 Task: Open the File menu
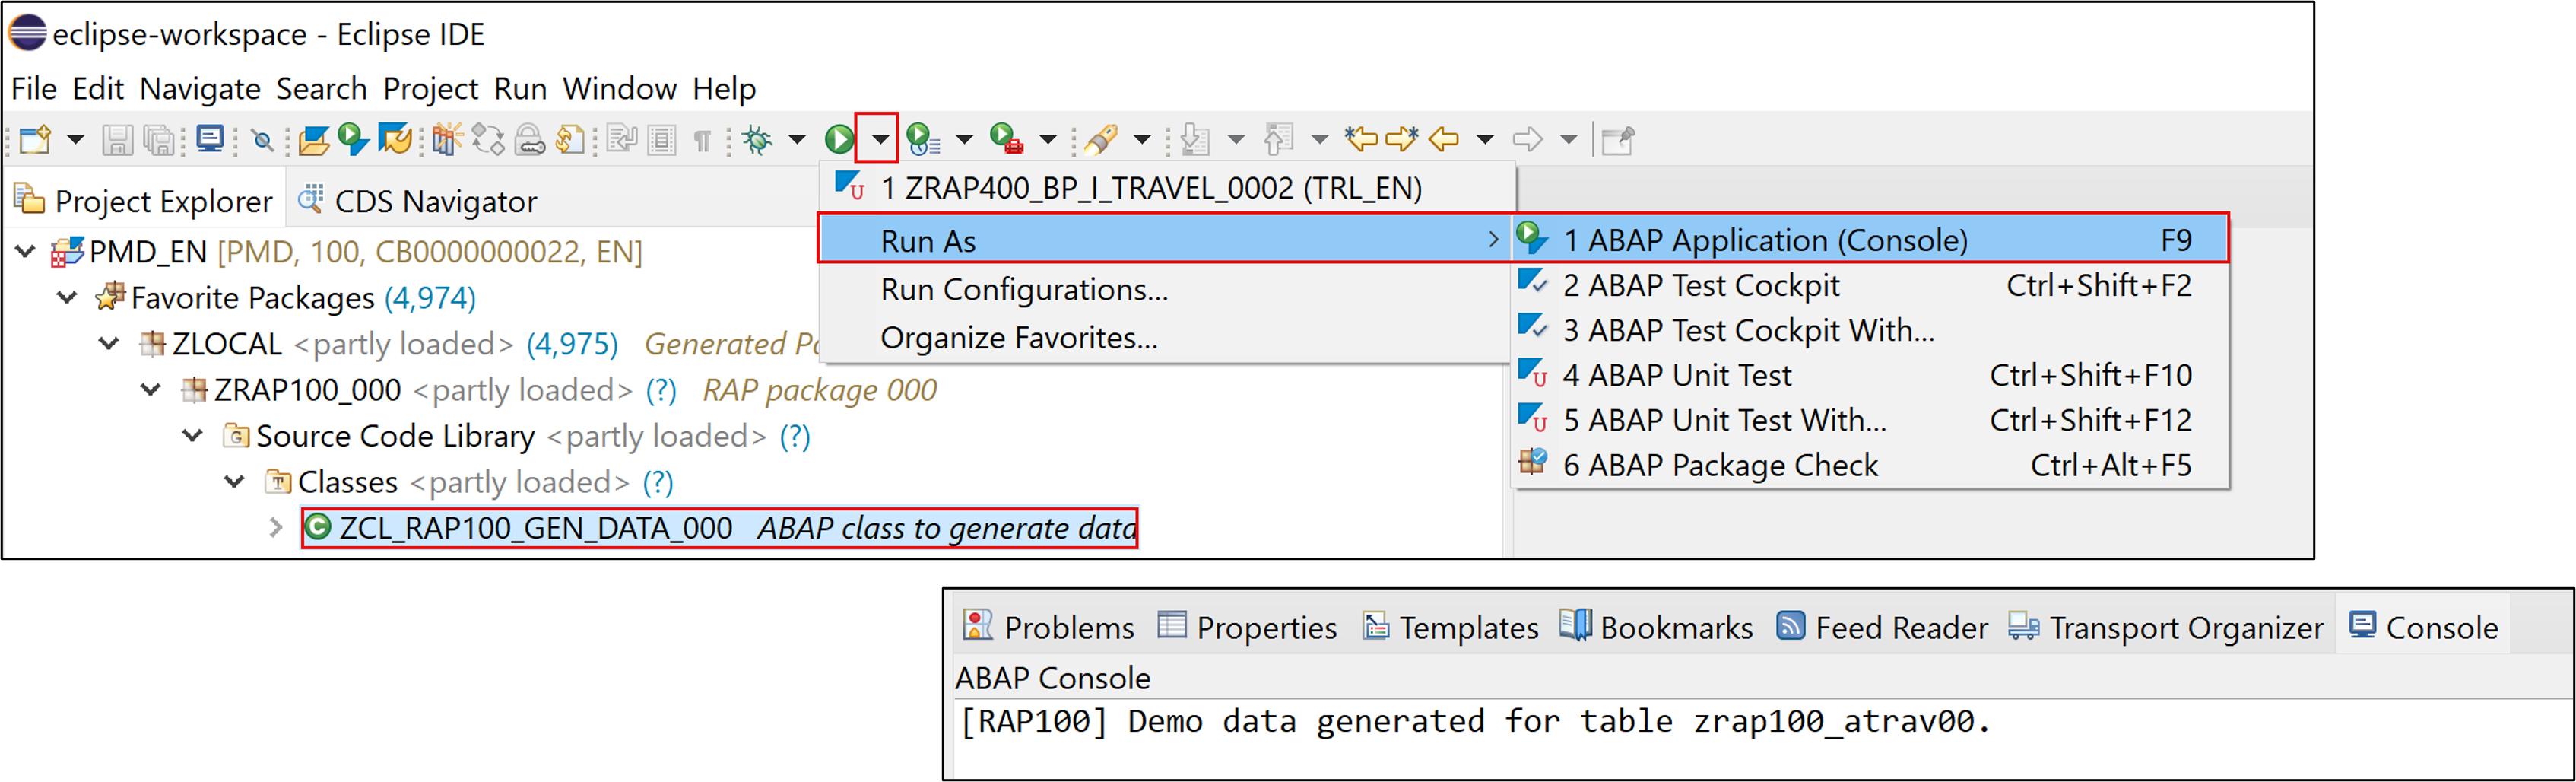click(x=34, y=89)
